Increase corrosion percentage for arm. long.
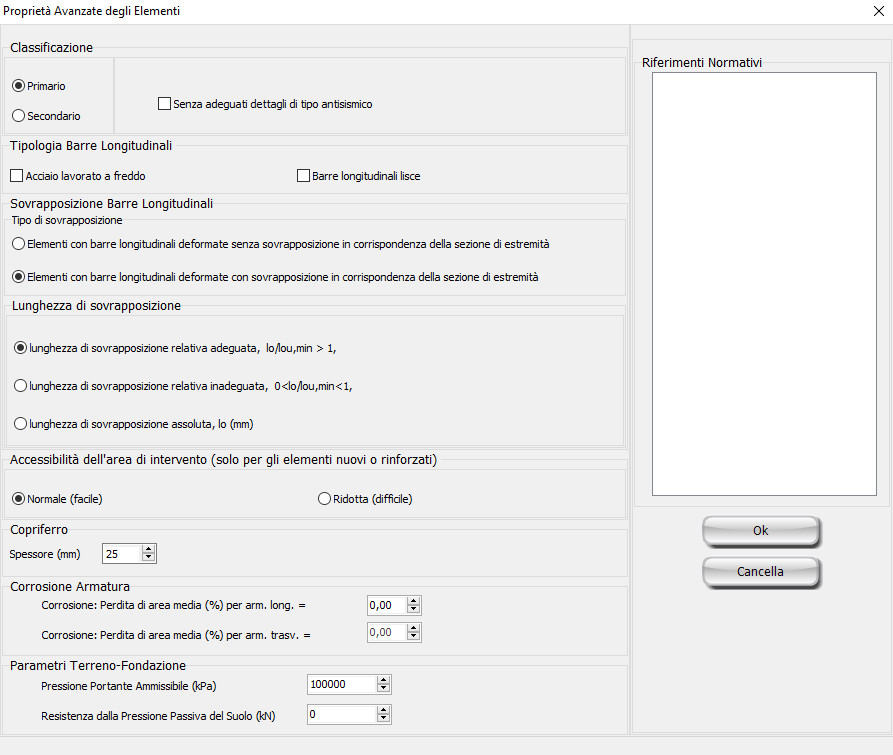This screenshot has width=893, height=755. pos(414,600)
